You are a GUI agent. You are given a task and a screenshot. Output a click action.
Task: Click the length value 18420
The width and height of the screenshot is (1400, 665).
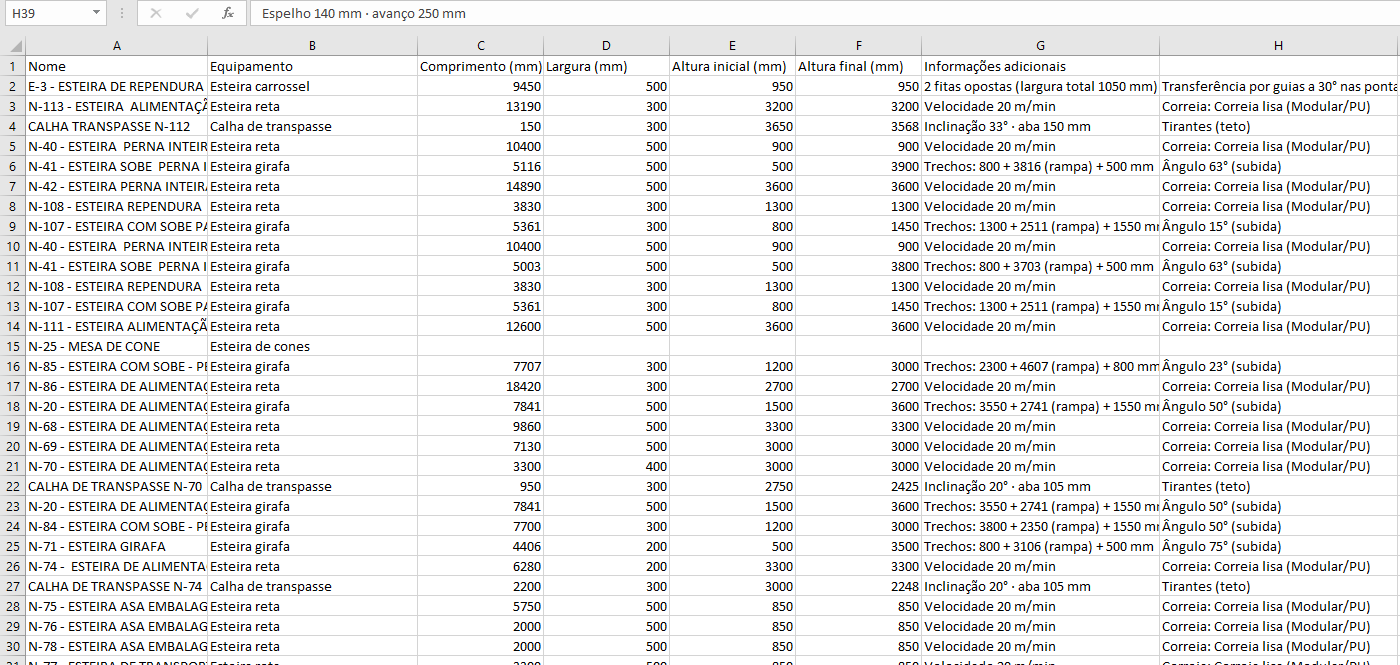[x=481, y=386]
